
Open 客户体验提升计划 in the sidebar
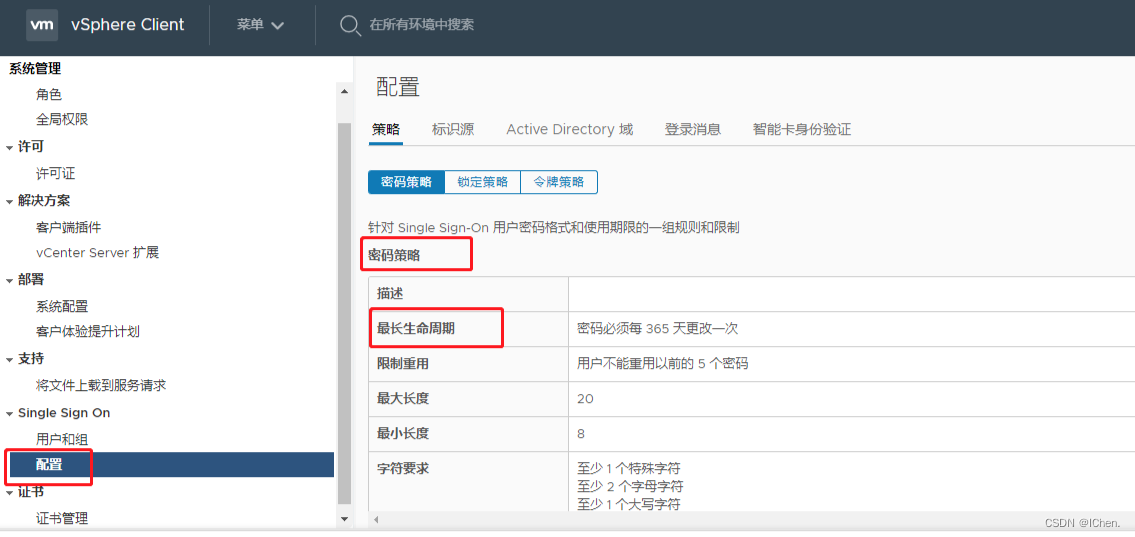pos(88,332)
